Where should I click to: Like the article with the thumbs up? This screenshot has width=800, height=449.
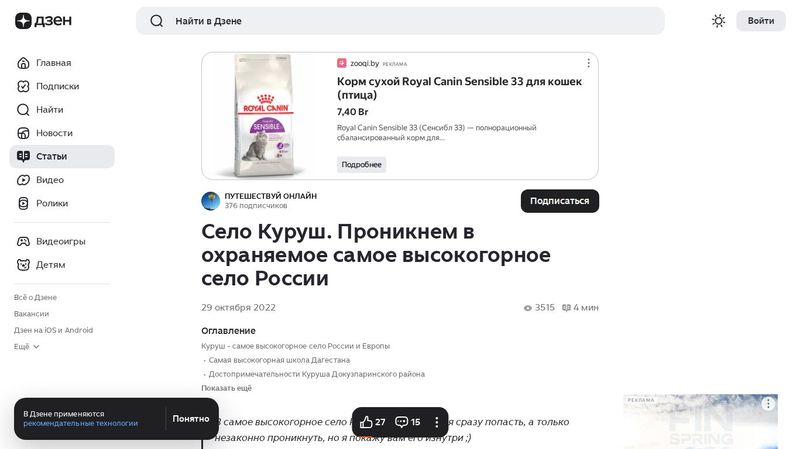point(372,422)
